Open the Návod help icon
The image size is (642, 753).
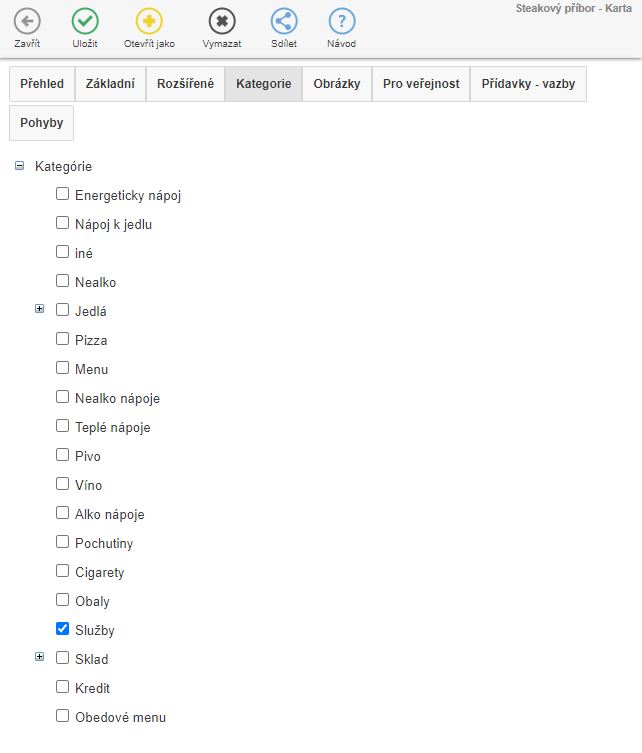point(341,21)
